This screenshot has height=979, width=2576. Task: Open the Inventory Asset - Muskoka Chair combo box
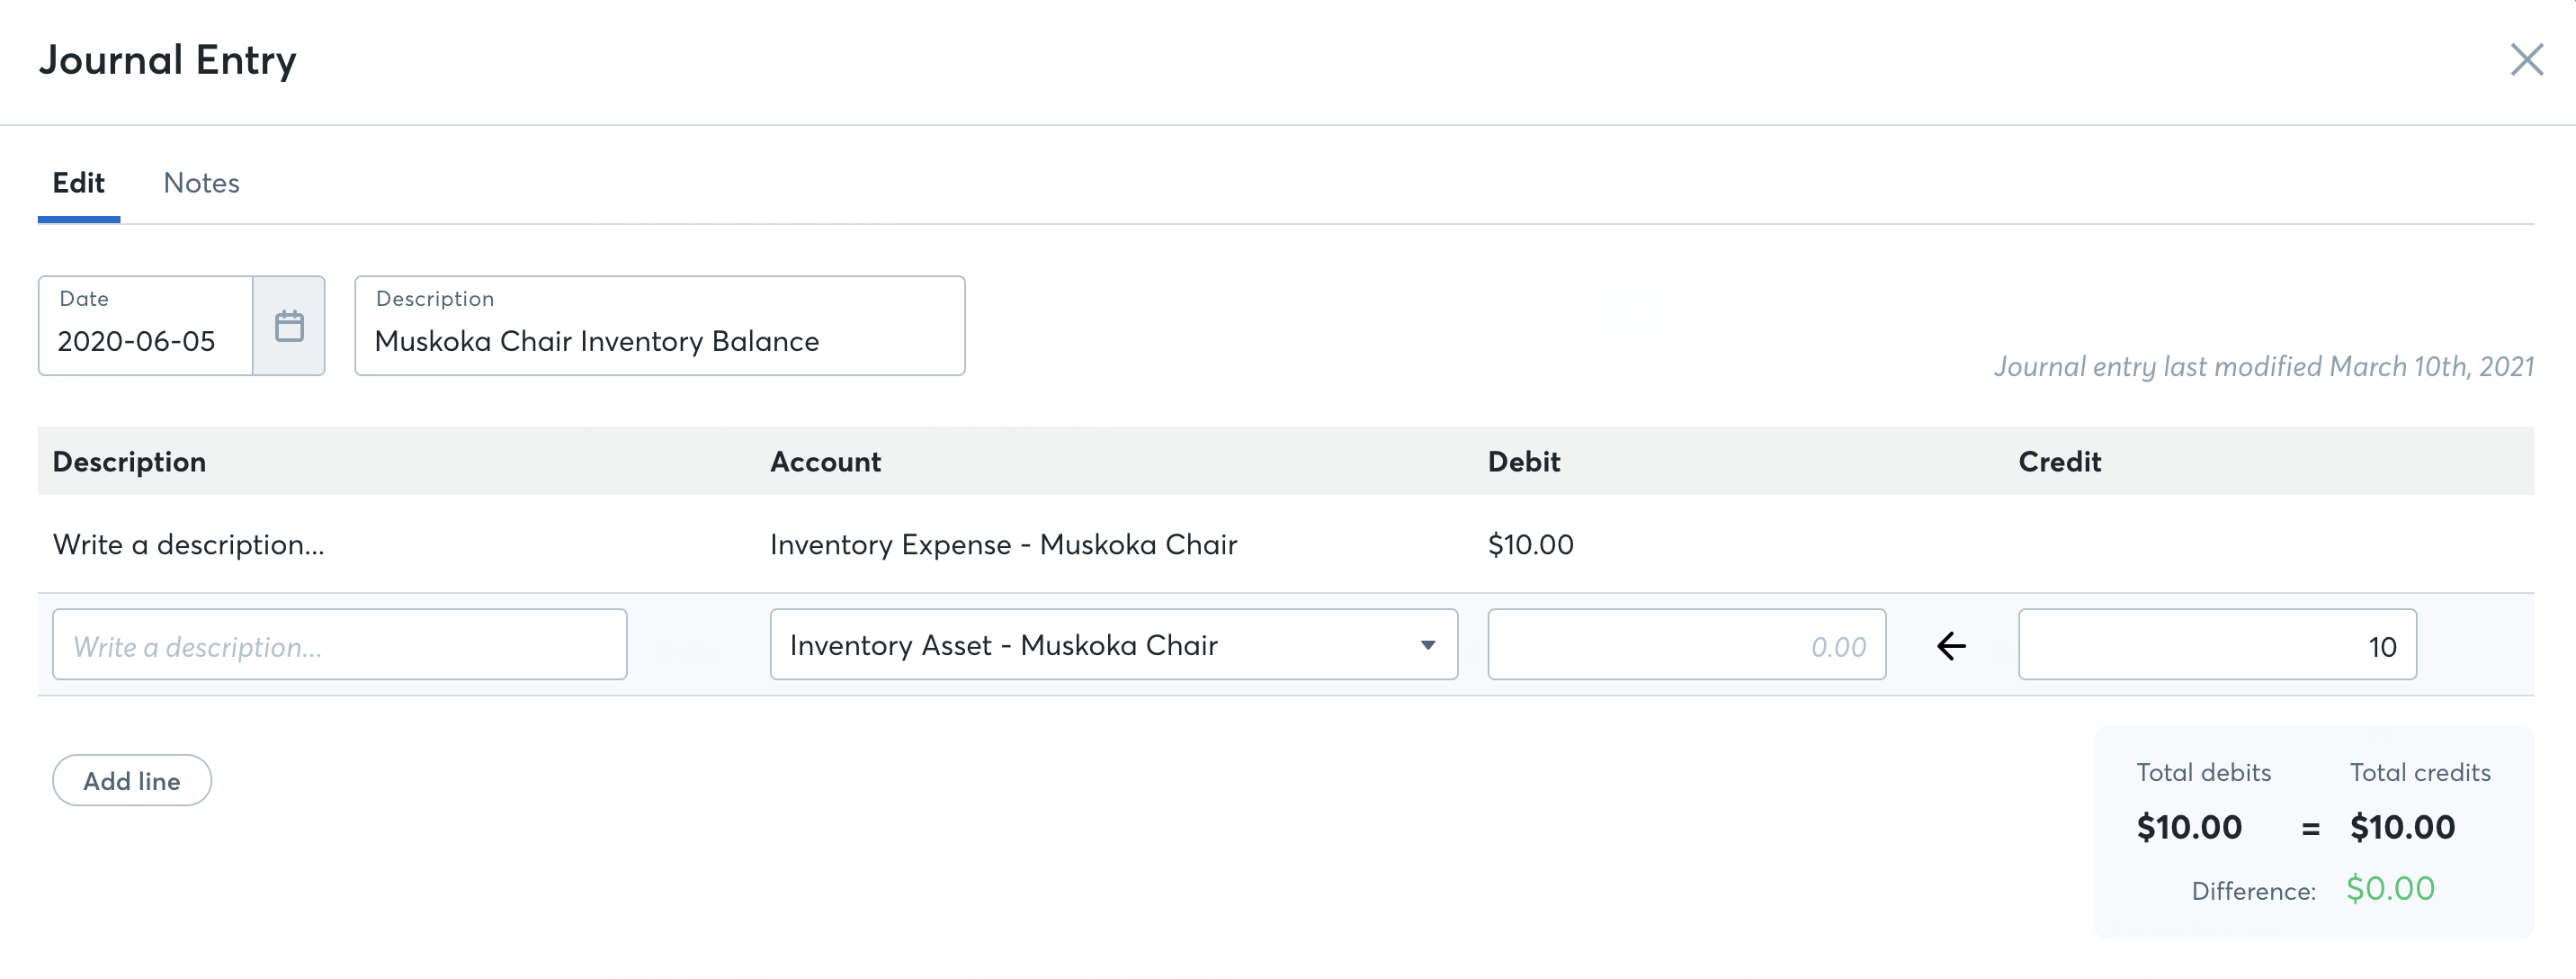pyautogui.click(x=1090, y=646)
